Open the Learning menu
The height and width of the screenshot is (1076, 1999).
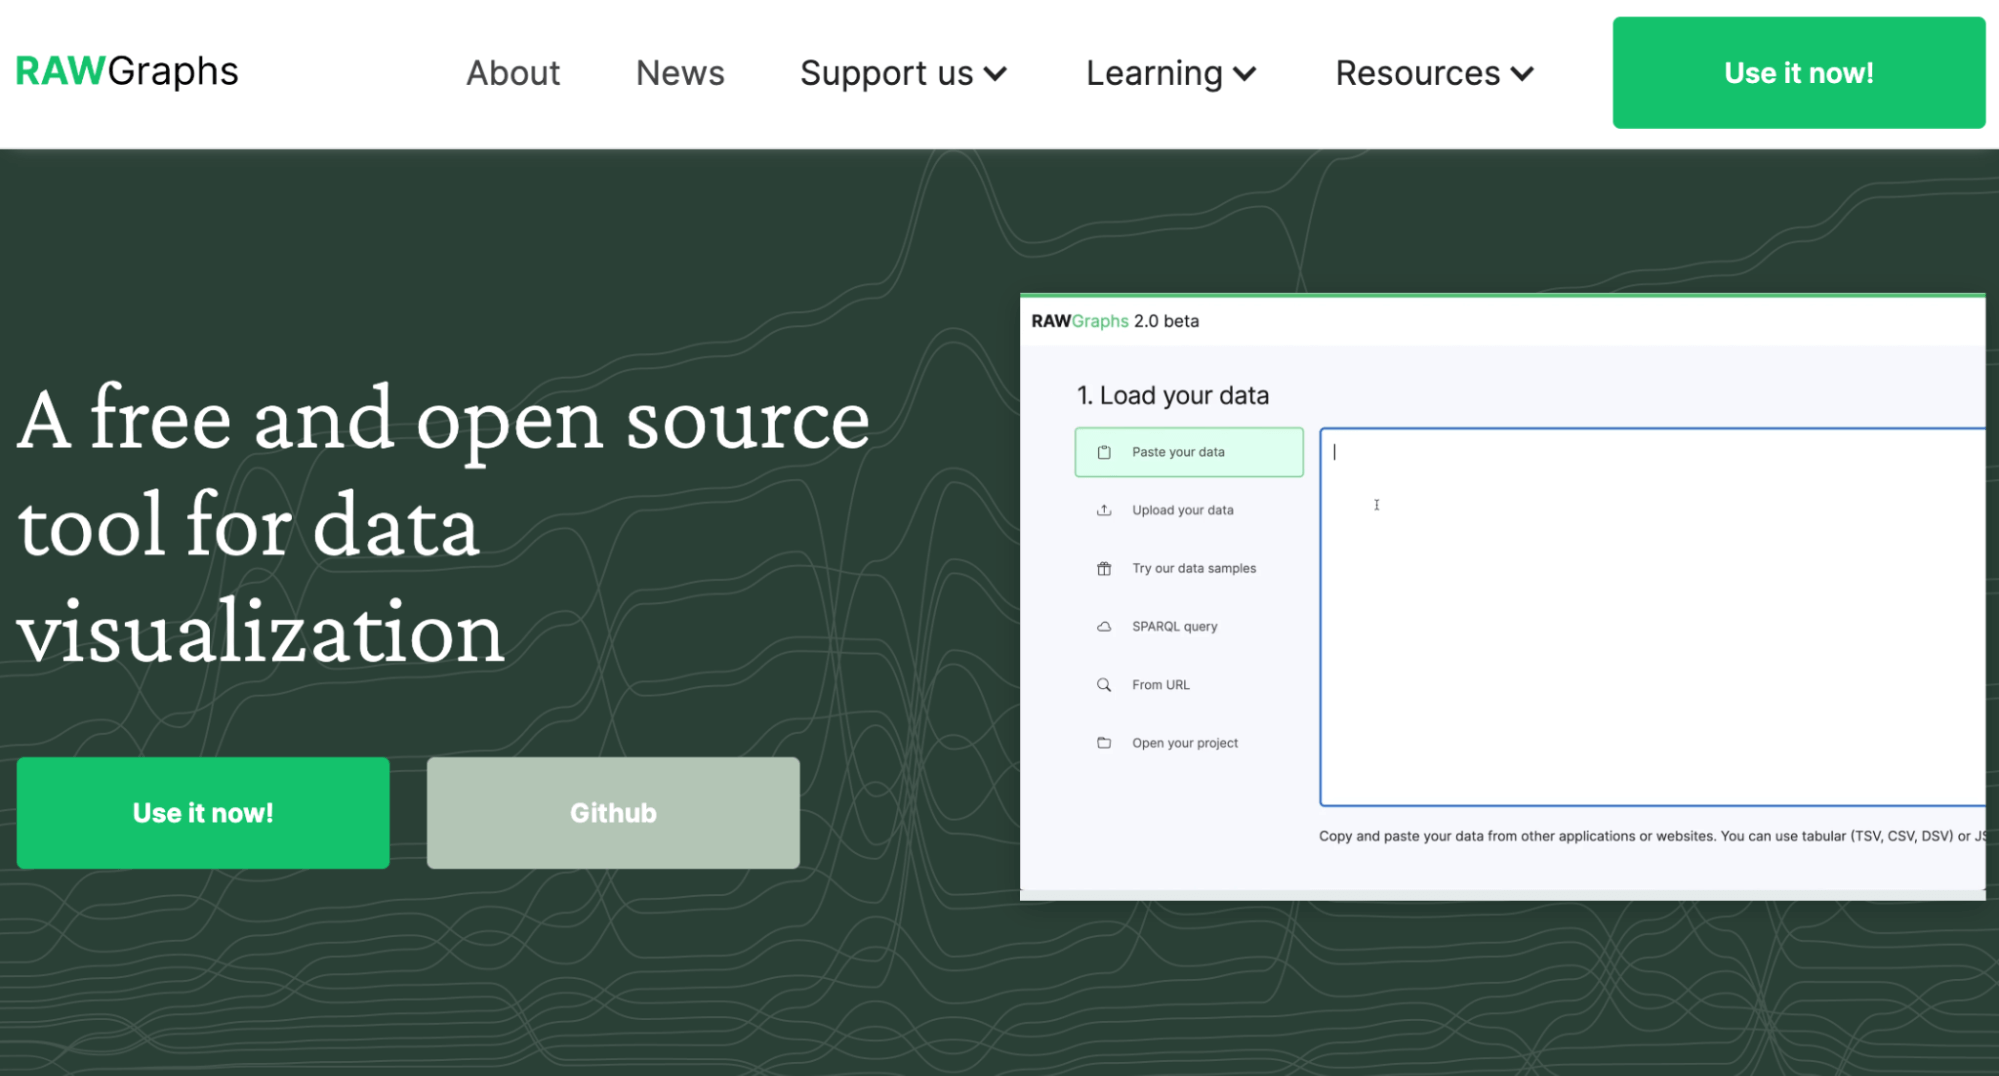(1171, 73)
